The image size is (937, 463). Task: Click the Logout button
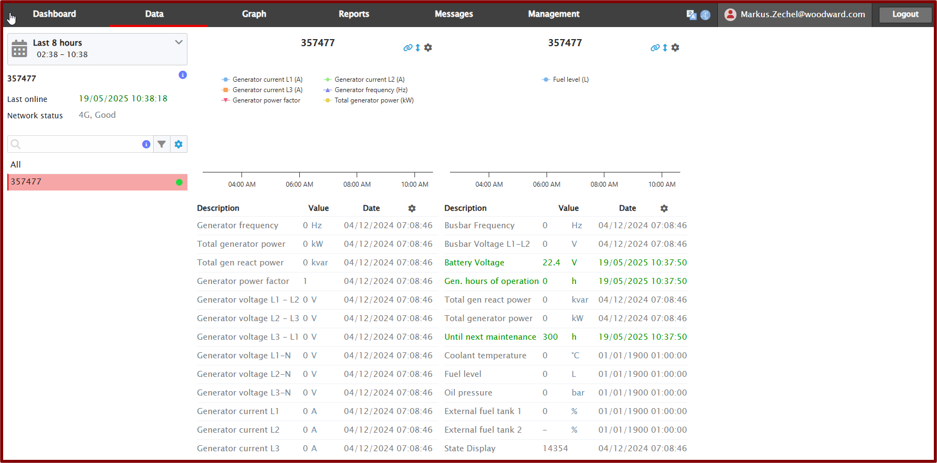[905, 15]
